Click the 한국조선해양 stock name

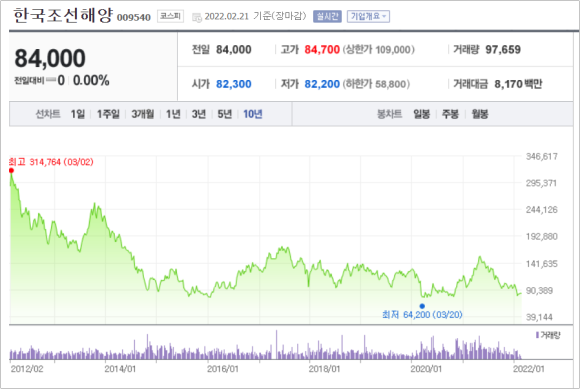(x=63, y=16)
